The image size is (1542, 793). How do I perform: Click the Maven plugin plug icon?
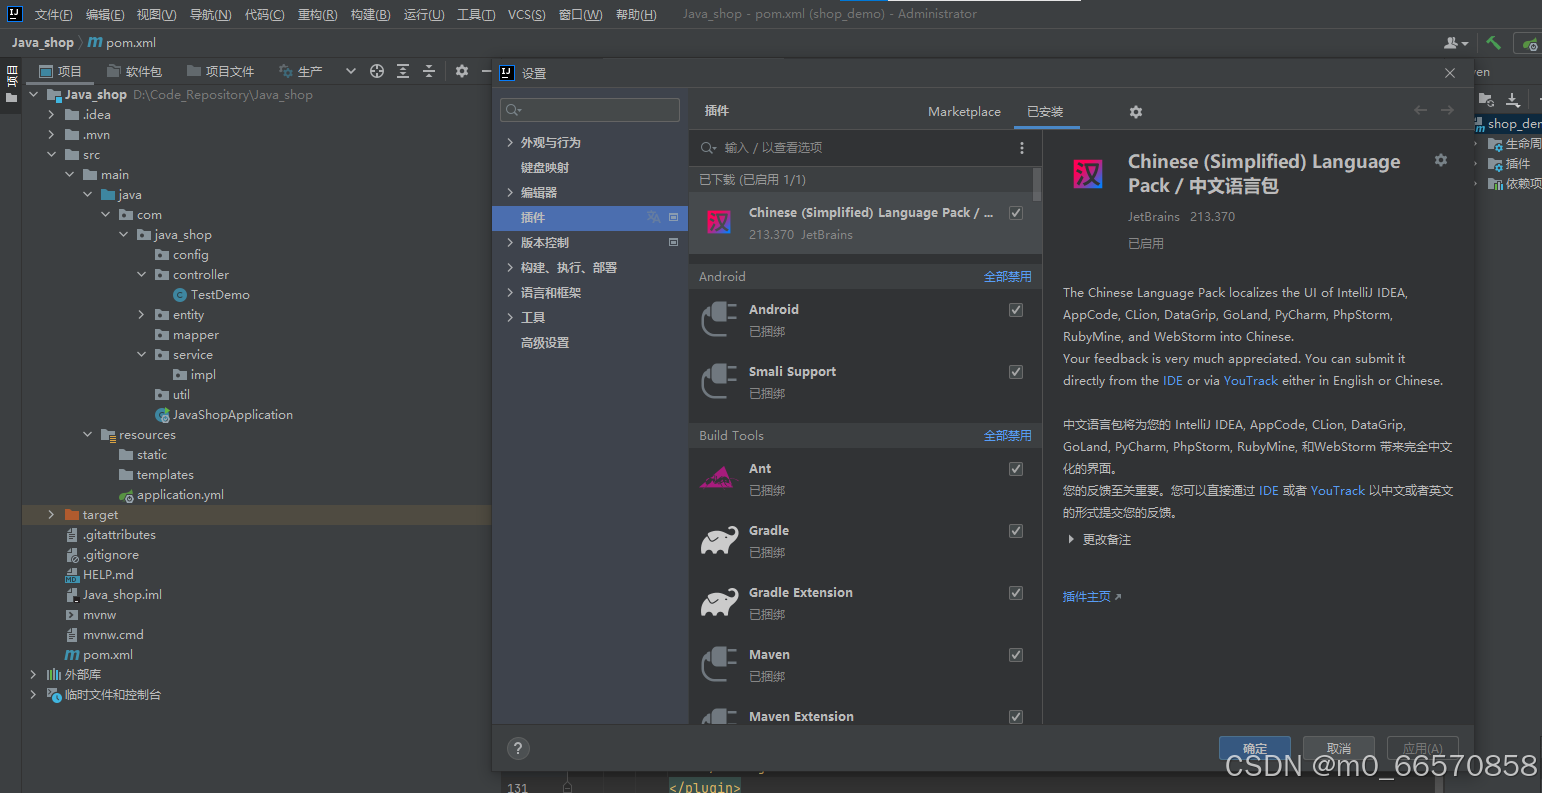pos(719,664)
